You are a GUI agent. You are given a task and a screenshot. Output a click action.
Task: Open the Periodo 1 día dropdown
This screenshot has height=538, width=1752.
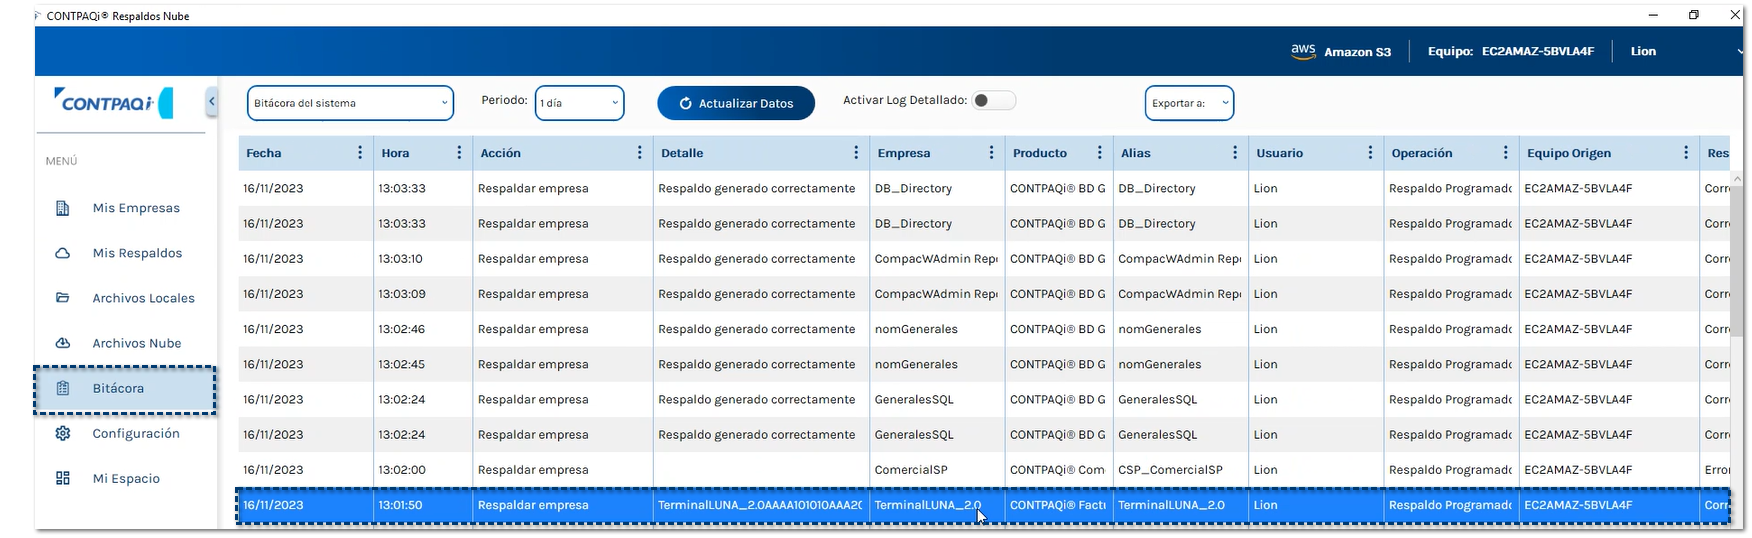[x=580, y=103]
